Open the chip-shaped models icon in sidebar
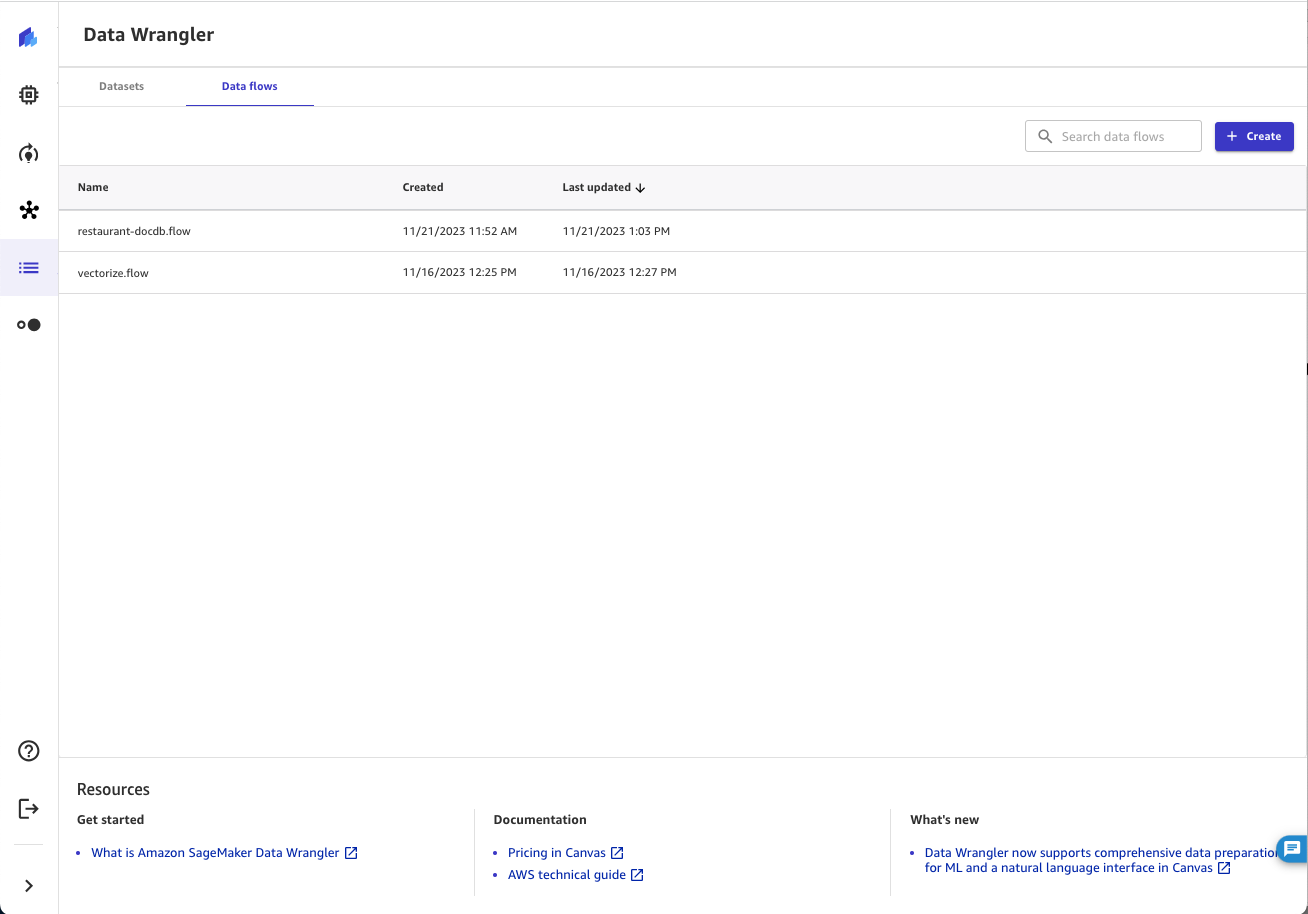Image resolution: width=1308 pixels, height=914 pixels. pos(29,95)
